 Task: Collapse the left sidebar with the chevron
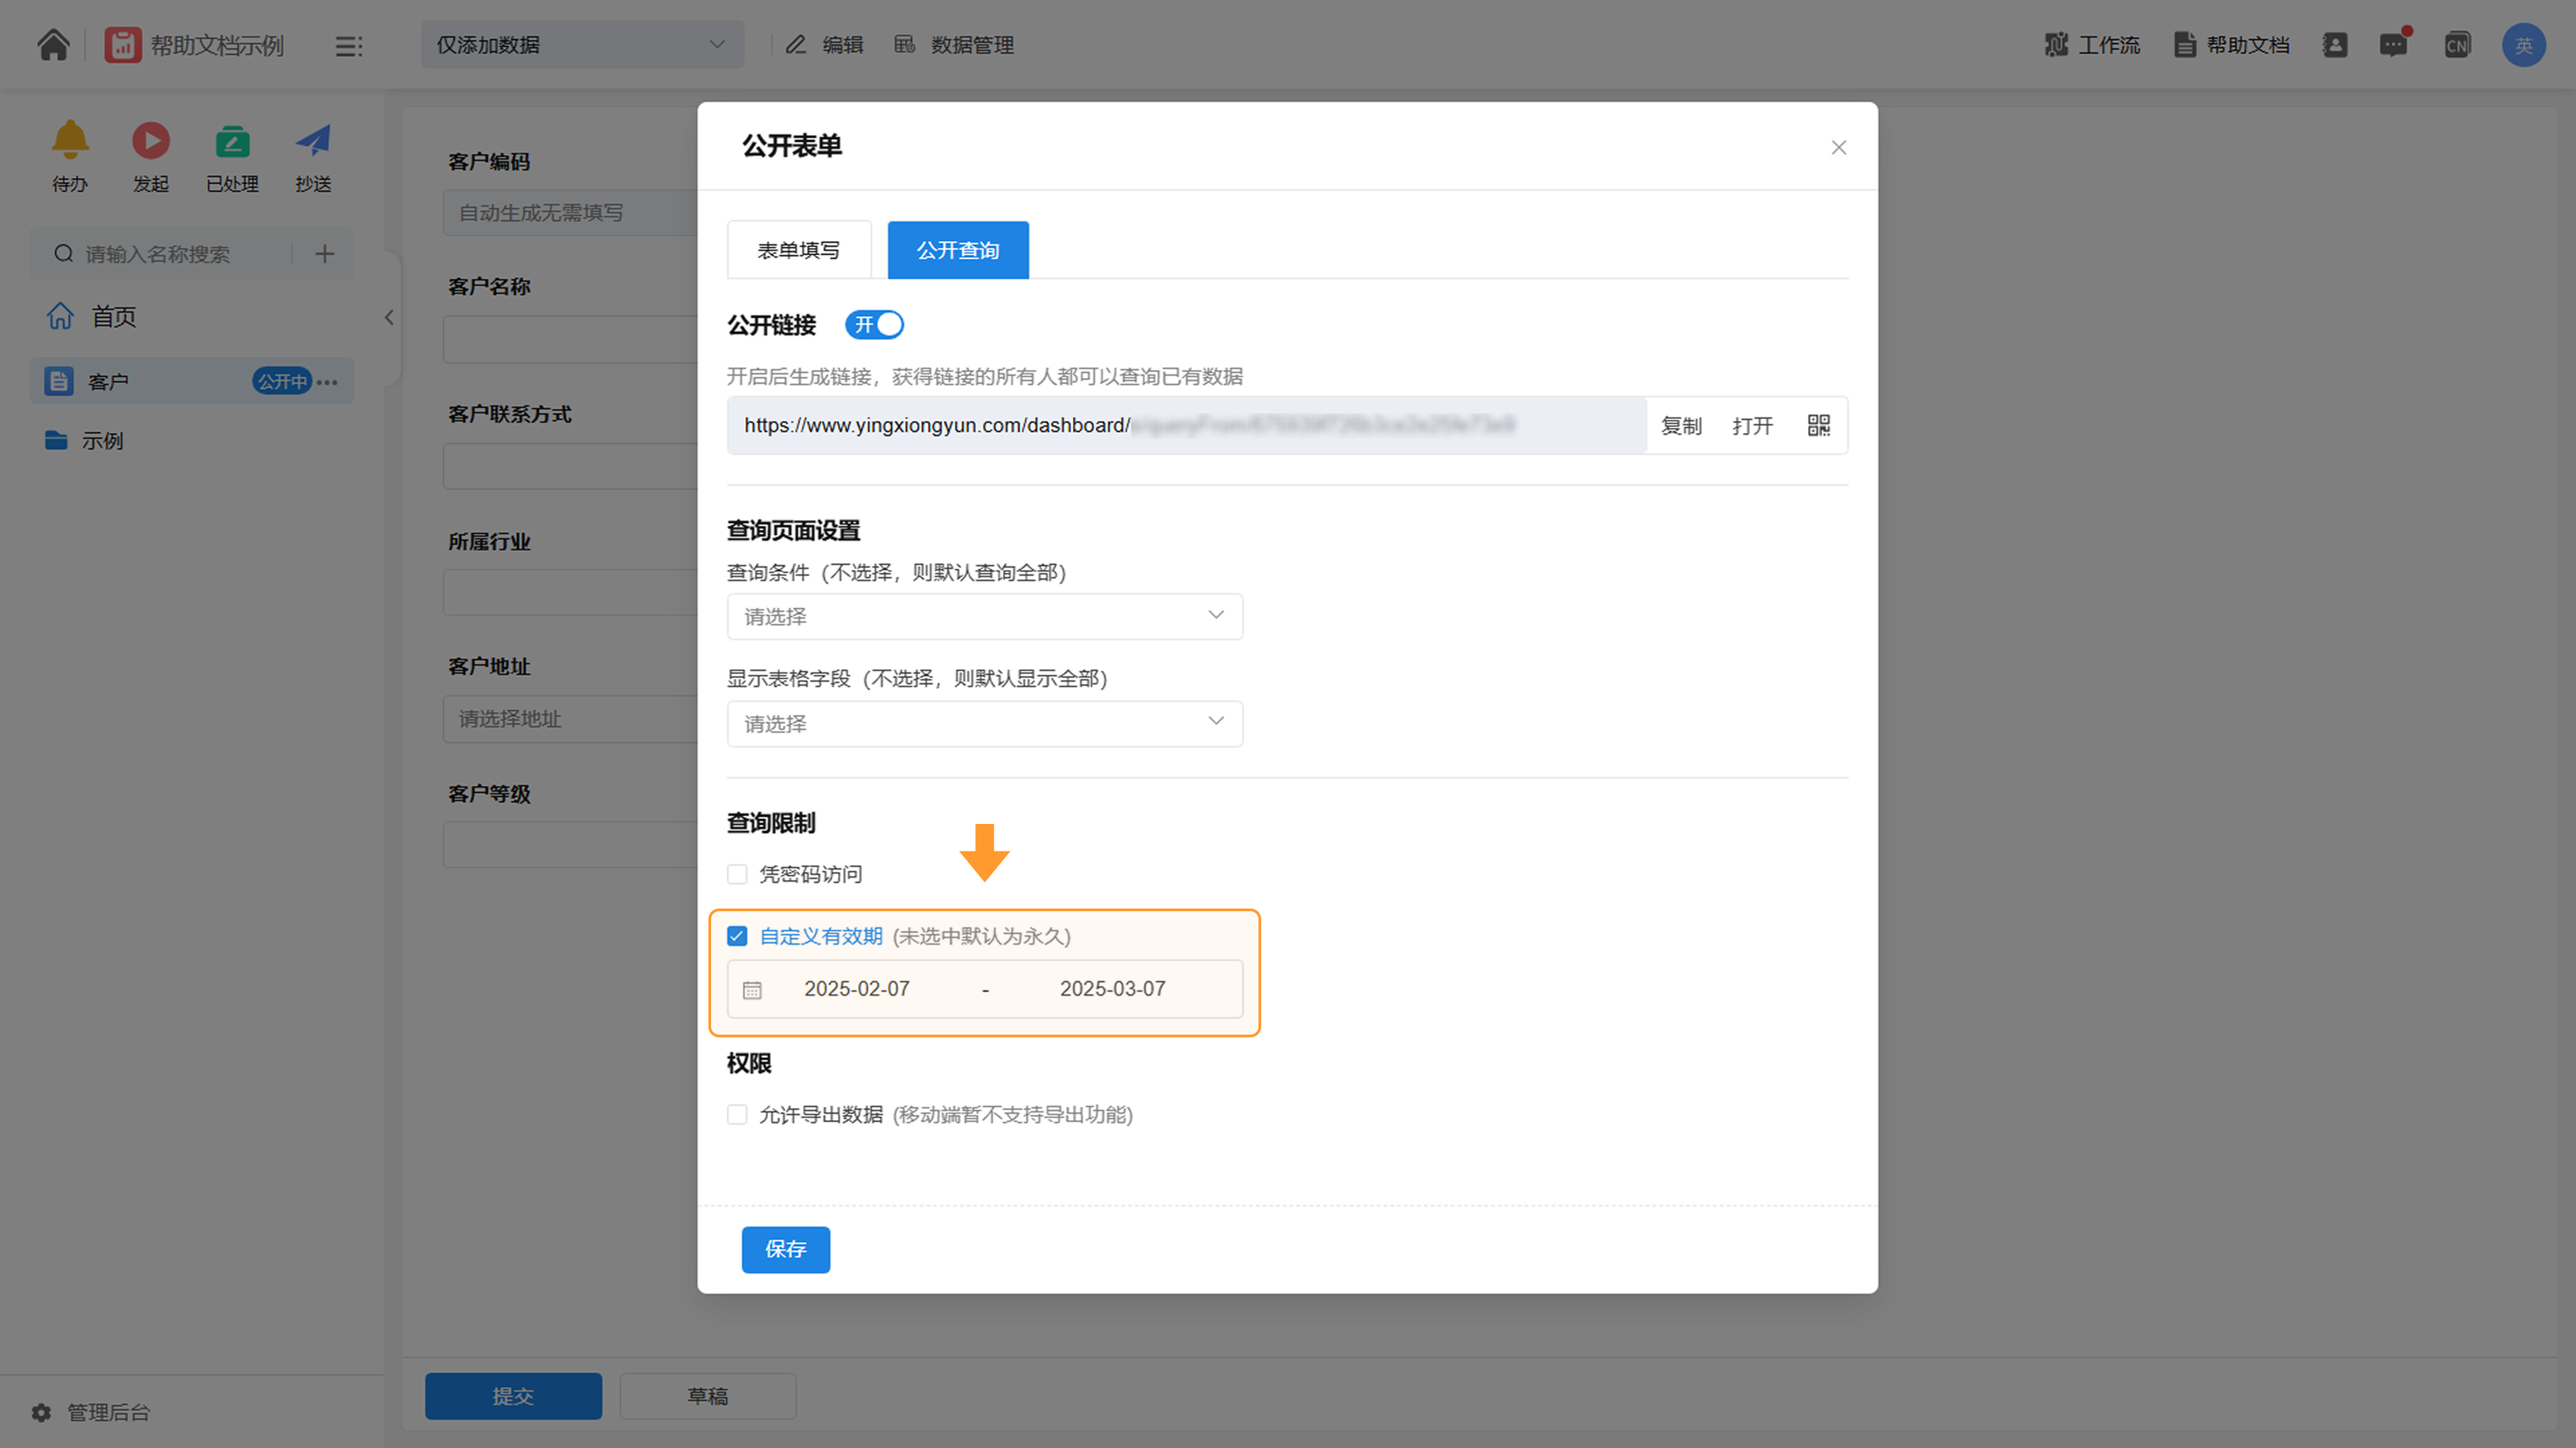[389, 318]
